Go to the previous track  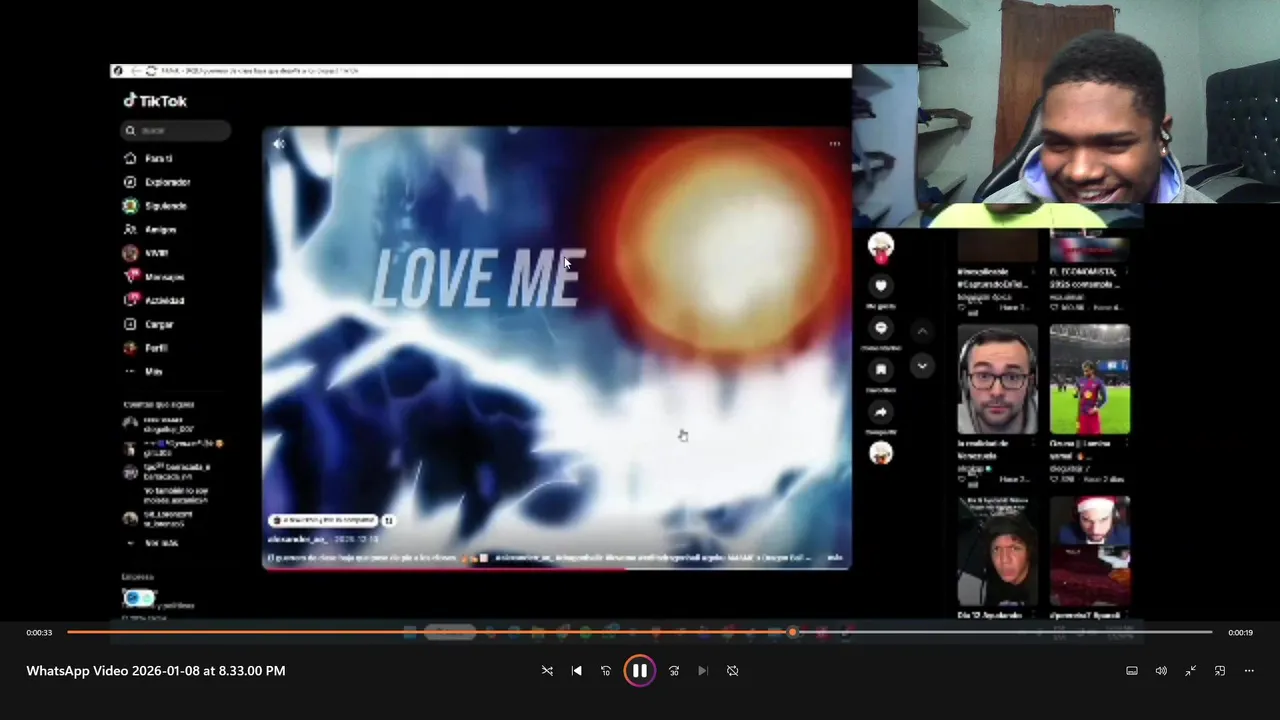point(576,671)
